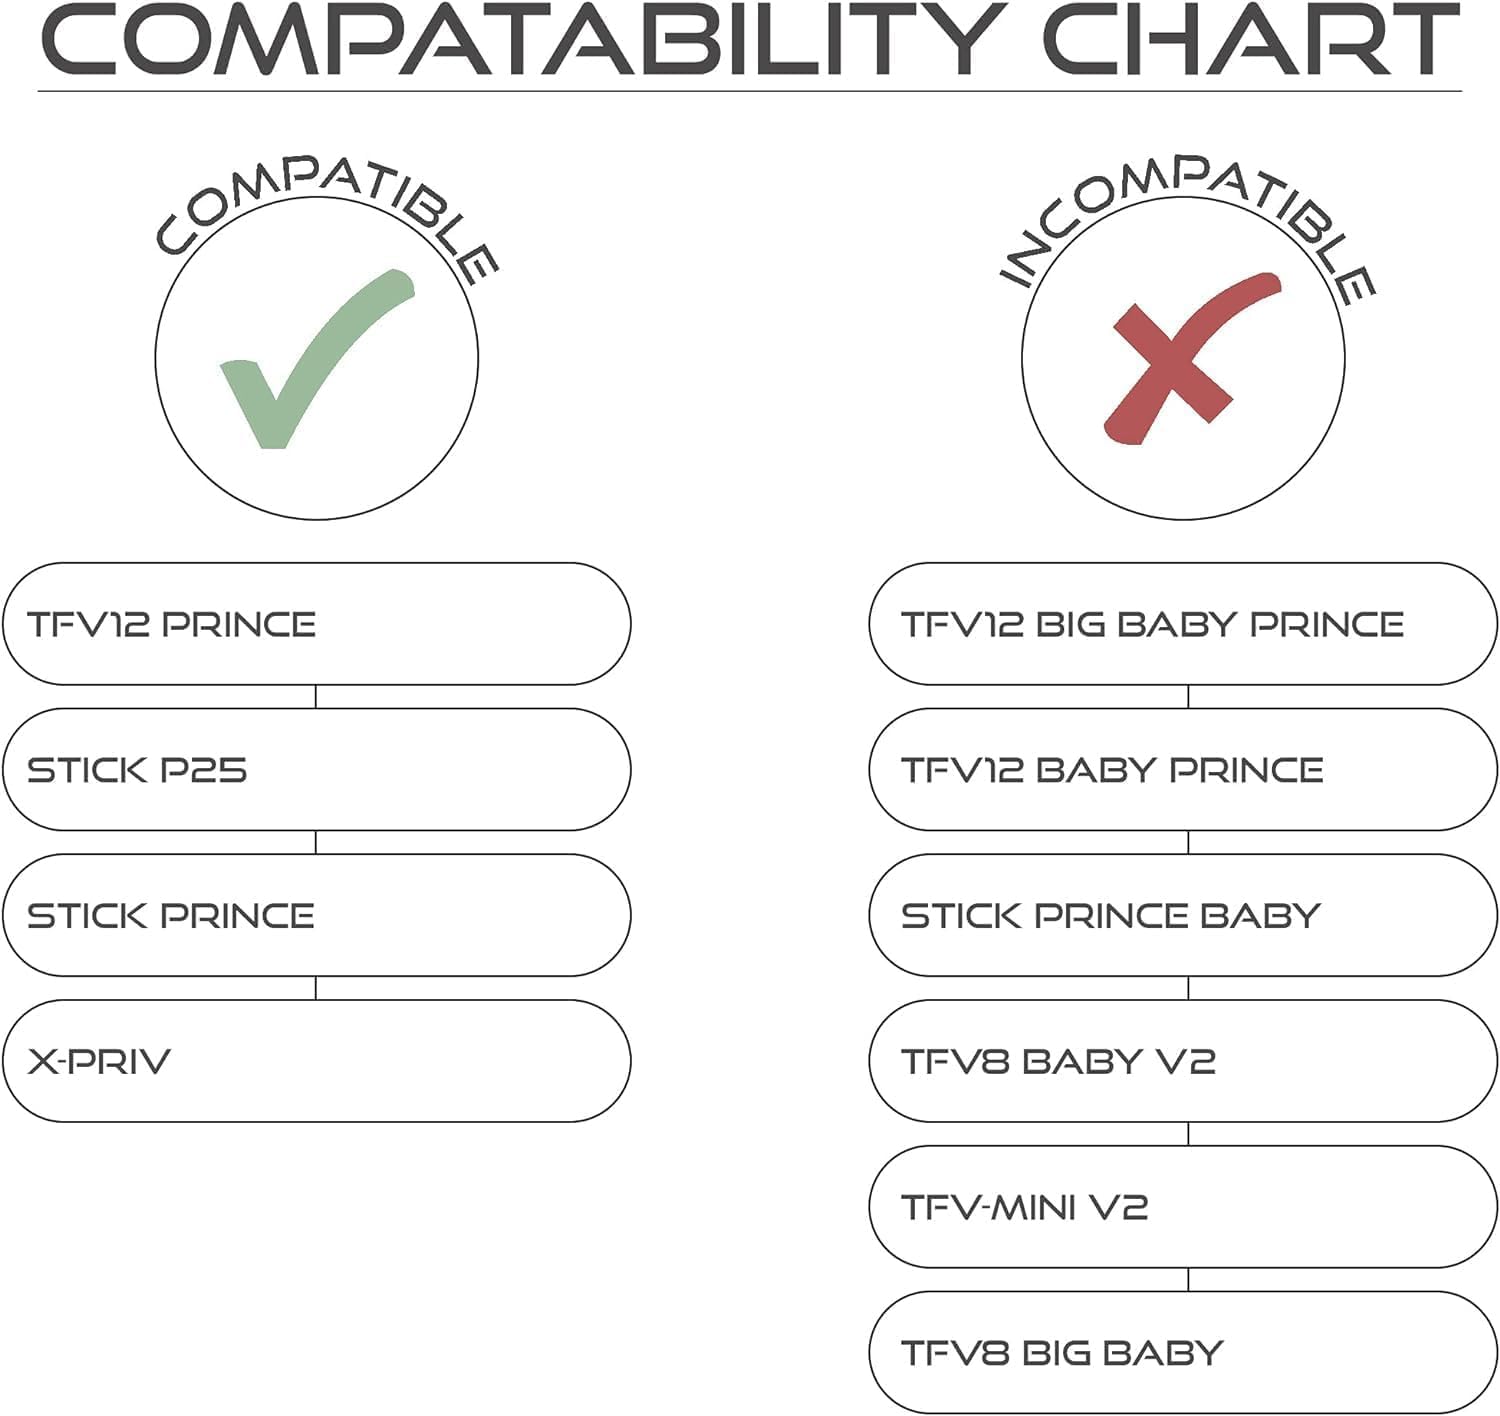
Task: Select the STICK P25 entry
Action: coord(316,770)
